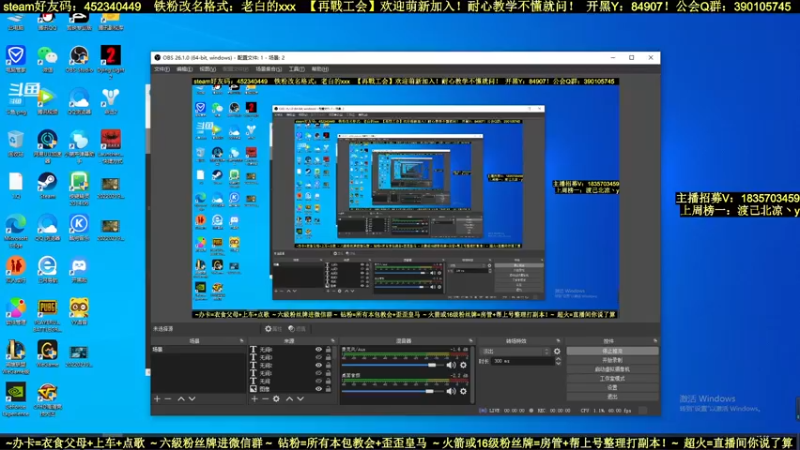800x450 pixels.
Task: Increase transition duration with up arrow
Action: point(558,359)
